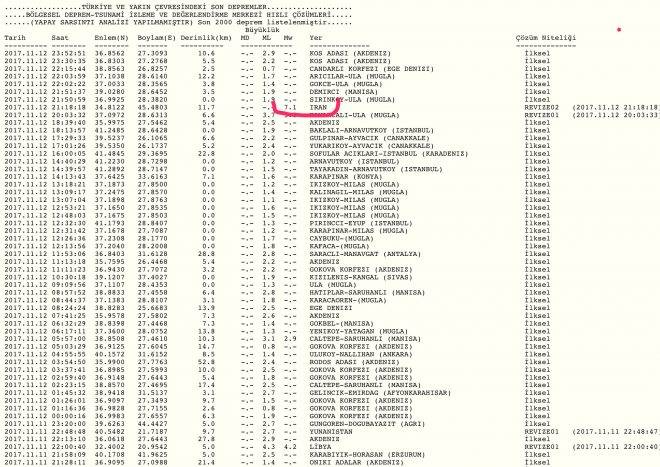Select the IRAN earthquake row location
660x467 pixels.
[320, 108]
